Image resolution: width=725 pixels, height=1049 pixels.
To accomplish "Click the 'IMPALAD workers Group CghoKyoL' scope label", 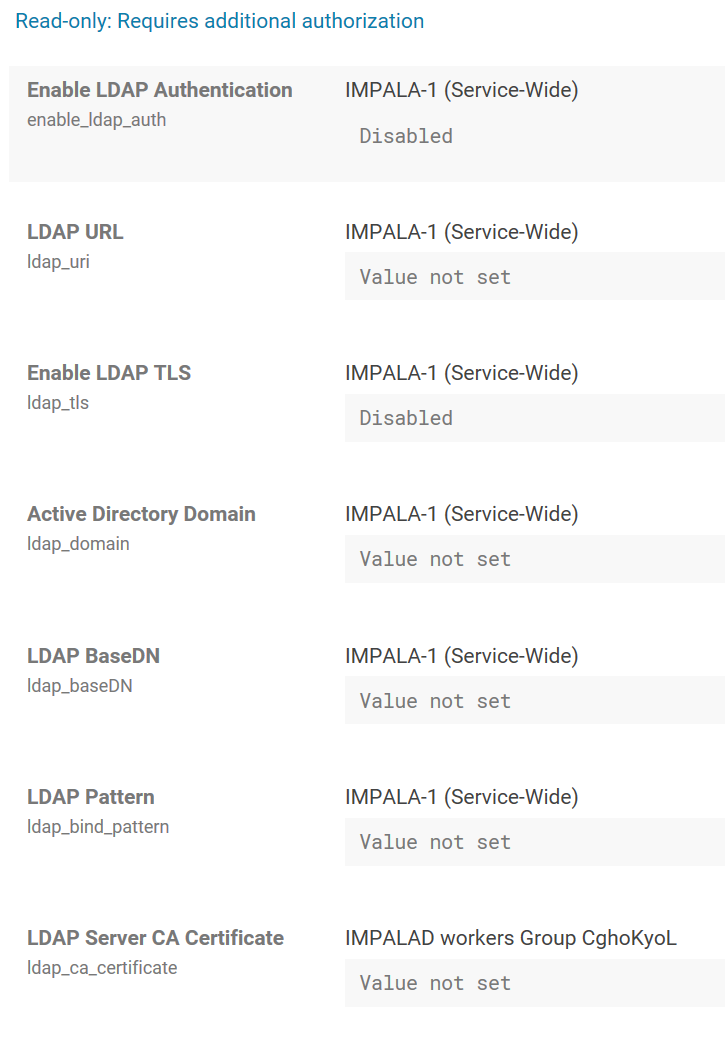I will [x=511, y=938].
